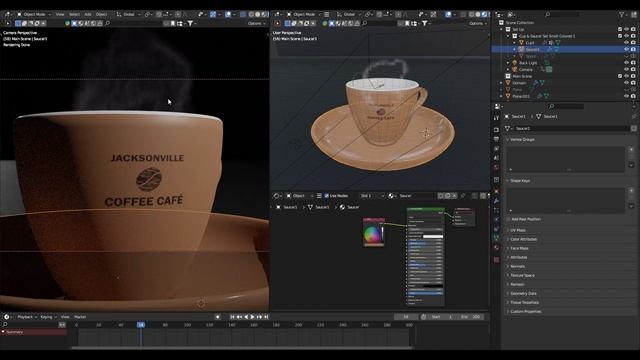Open the green Object Data properties tab
This screenshot has width=640, height=360.
tap(496, 238)
